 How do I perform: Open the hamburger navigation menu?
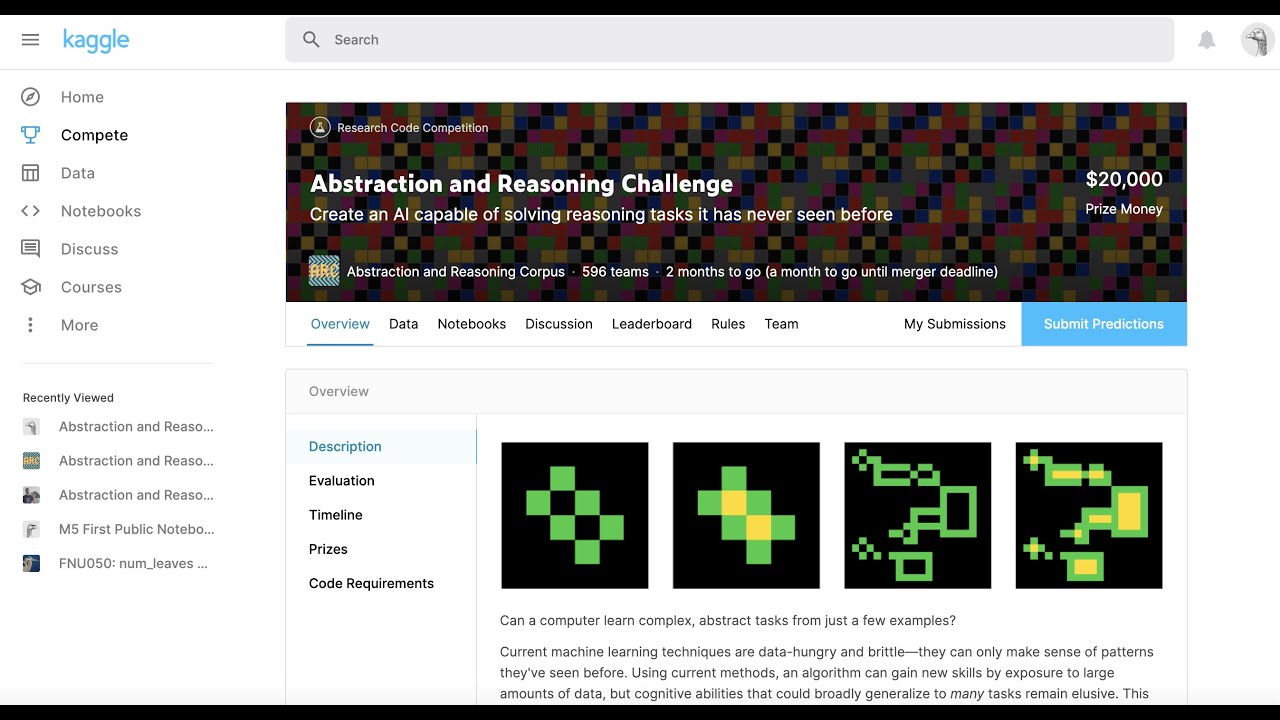(x=30, y=40)
